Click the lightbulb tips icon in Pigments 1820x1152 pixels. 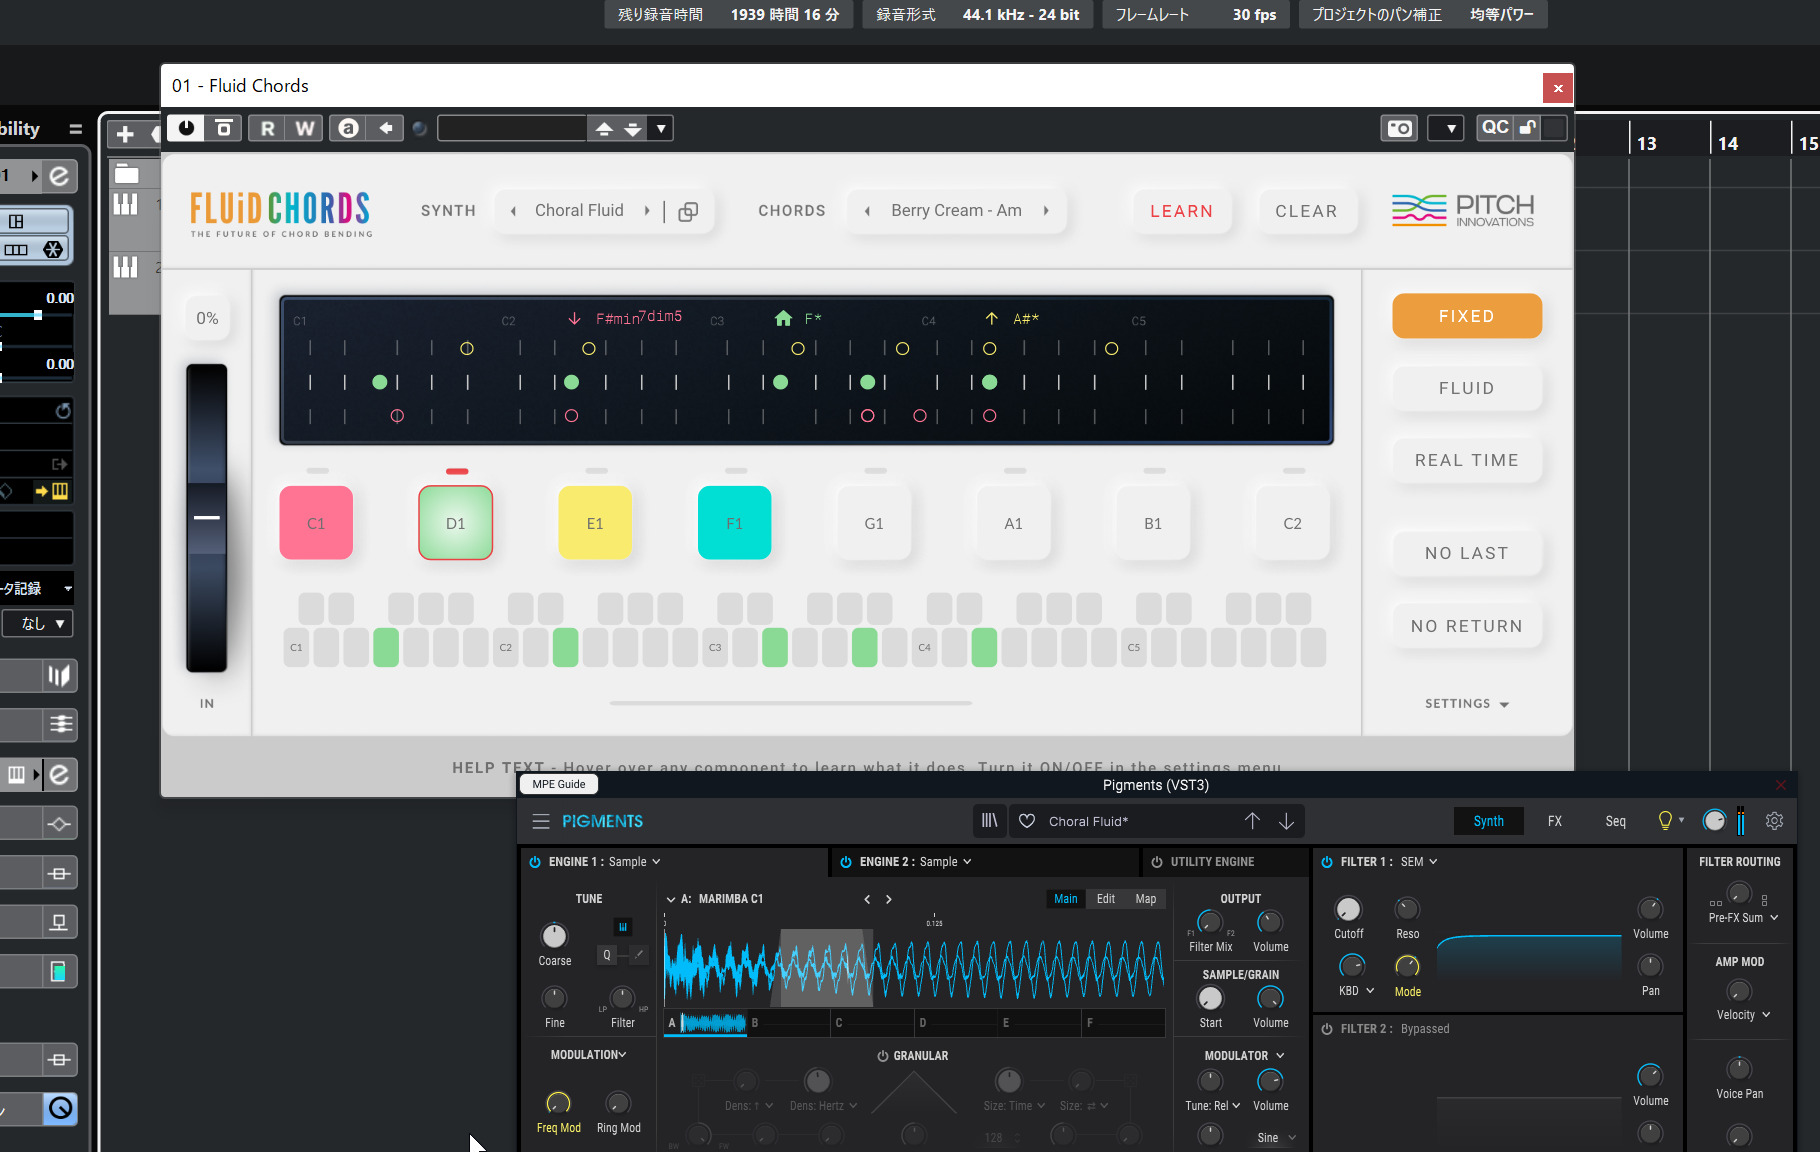pos(1665,821)
